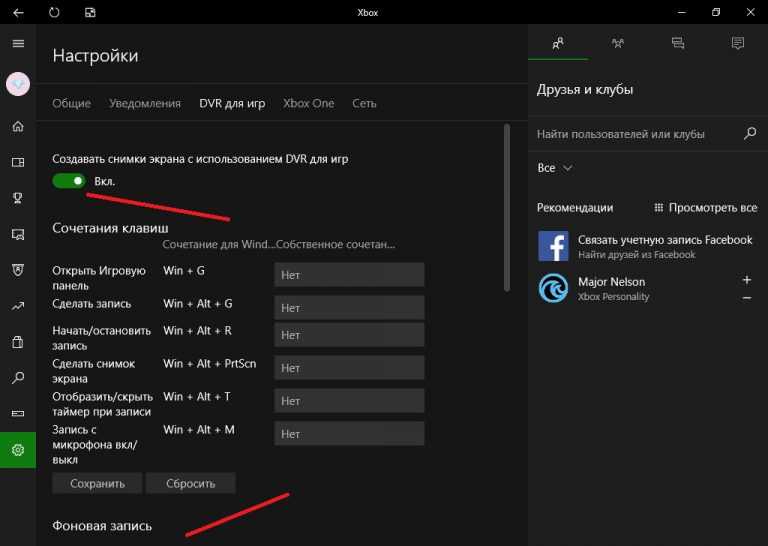
Task: Click custom shortcut field for Сделать снимок экрана
Action: 349,368
